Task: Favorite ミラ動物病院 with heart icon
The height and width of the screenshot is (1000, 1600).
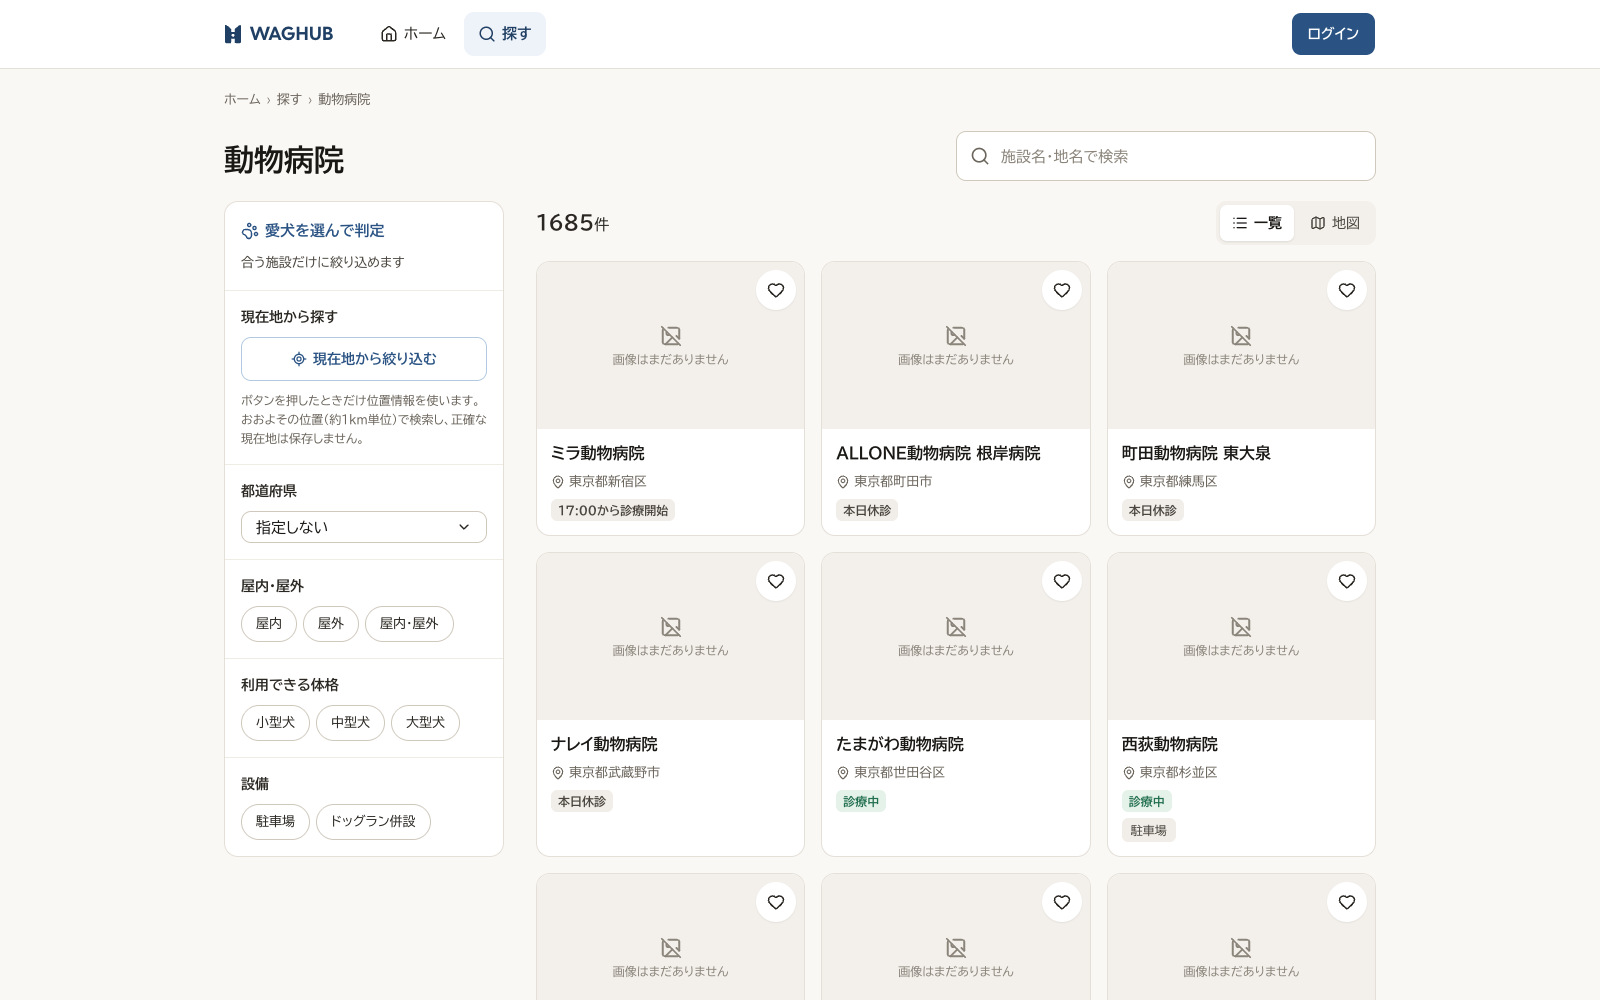Action: click(x=776, y=290)
